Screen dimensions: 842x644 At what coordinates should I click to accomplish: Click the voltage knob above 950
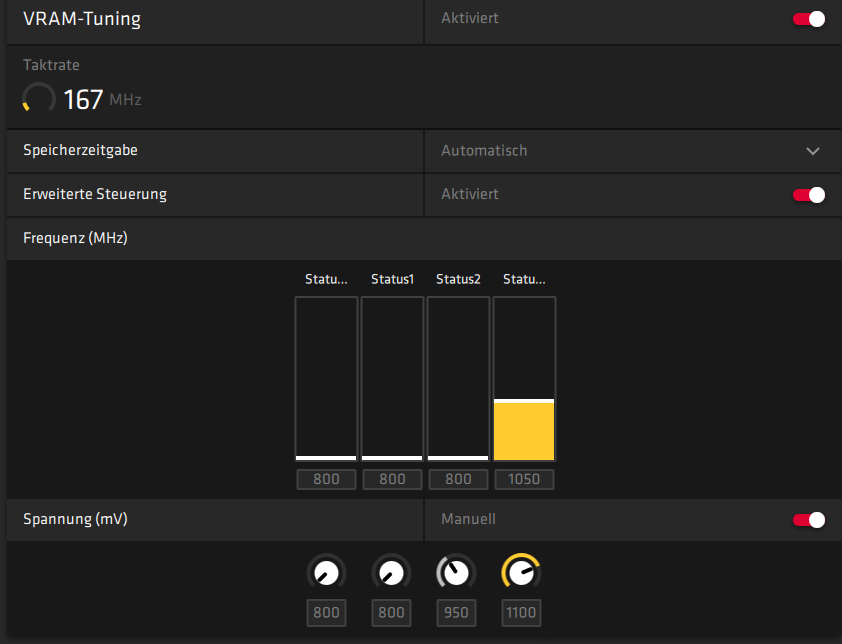456,573
